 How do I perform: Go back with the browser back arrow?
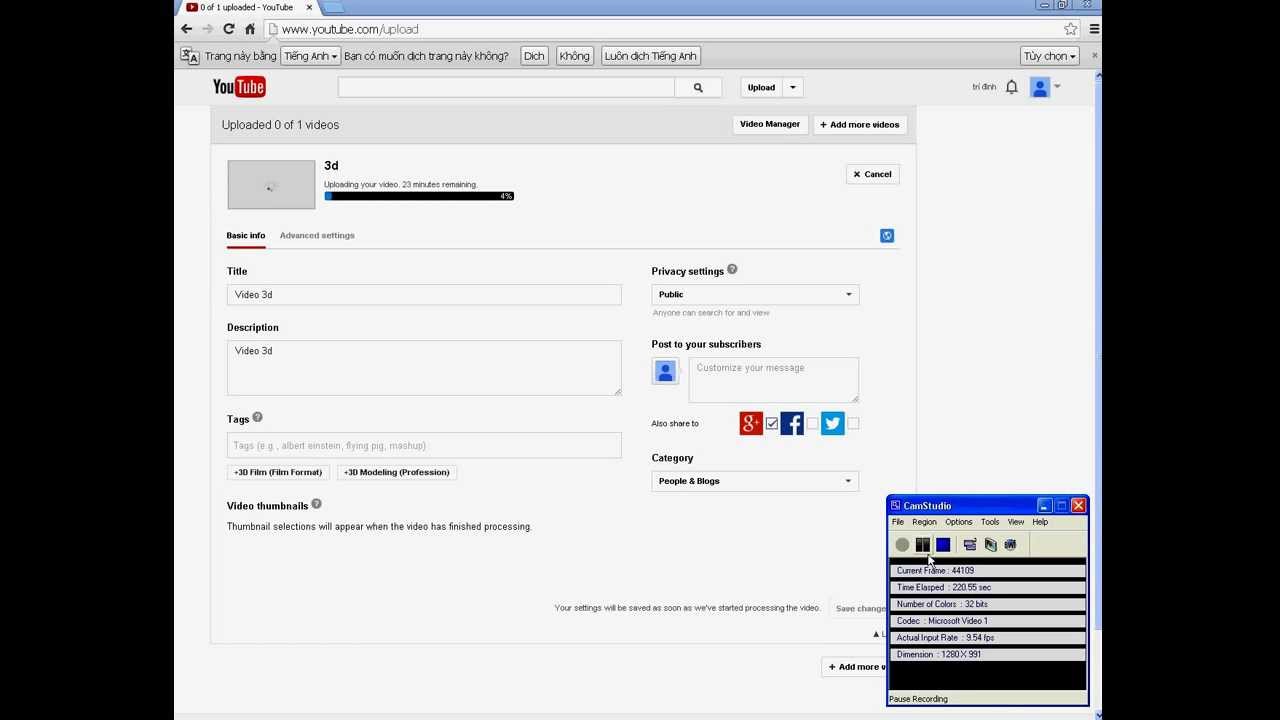click(186, 29)
